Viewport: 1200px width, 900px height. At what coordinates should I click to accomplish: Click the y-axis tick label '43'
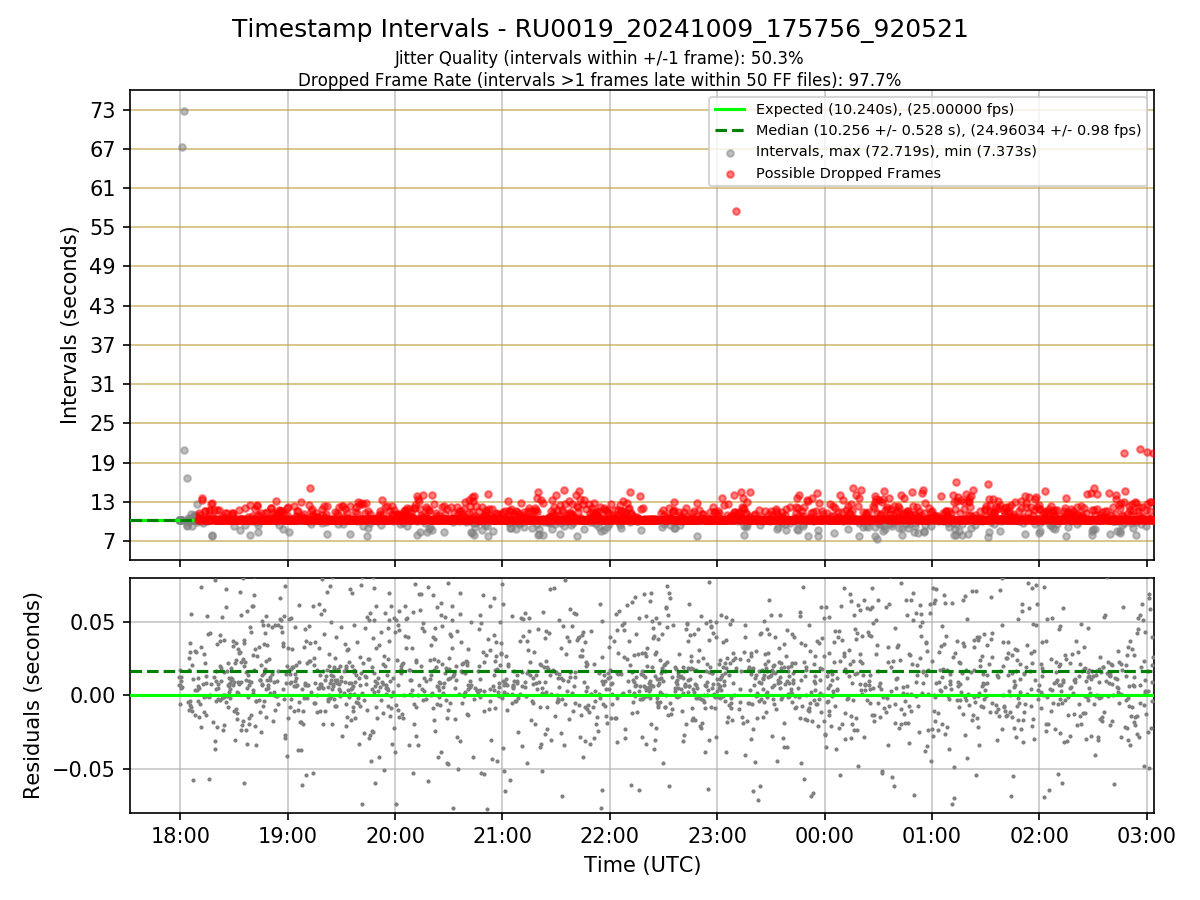(105, 306)
